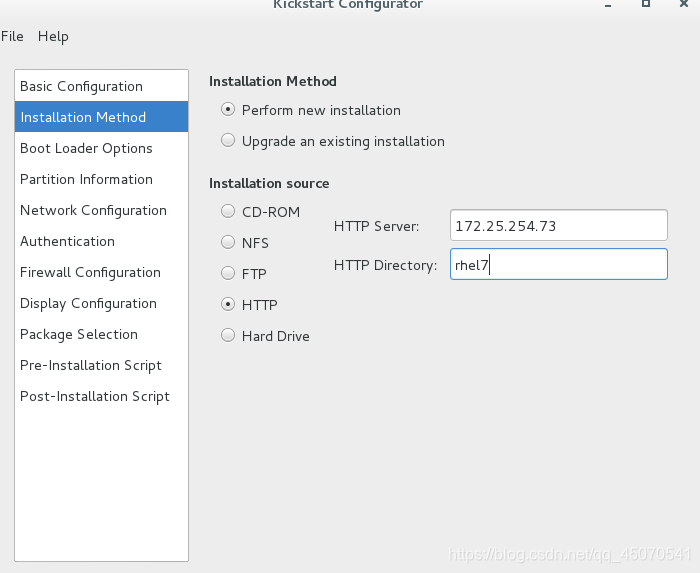This screenshot has height=573, width=700.
Task: Open the File menu
Action: point(12,36)
